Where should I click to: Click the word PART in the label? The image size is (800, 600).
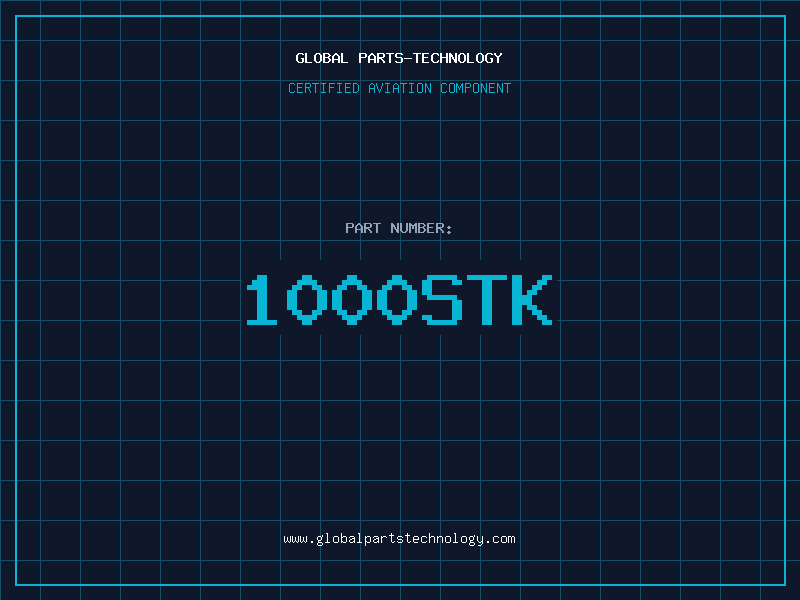pos(363,228)
